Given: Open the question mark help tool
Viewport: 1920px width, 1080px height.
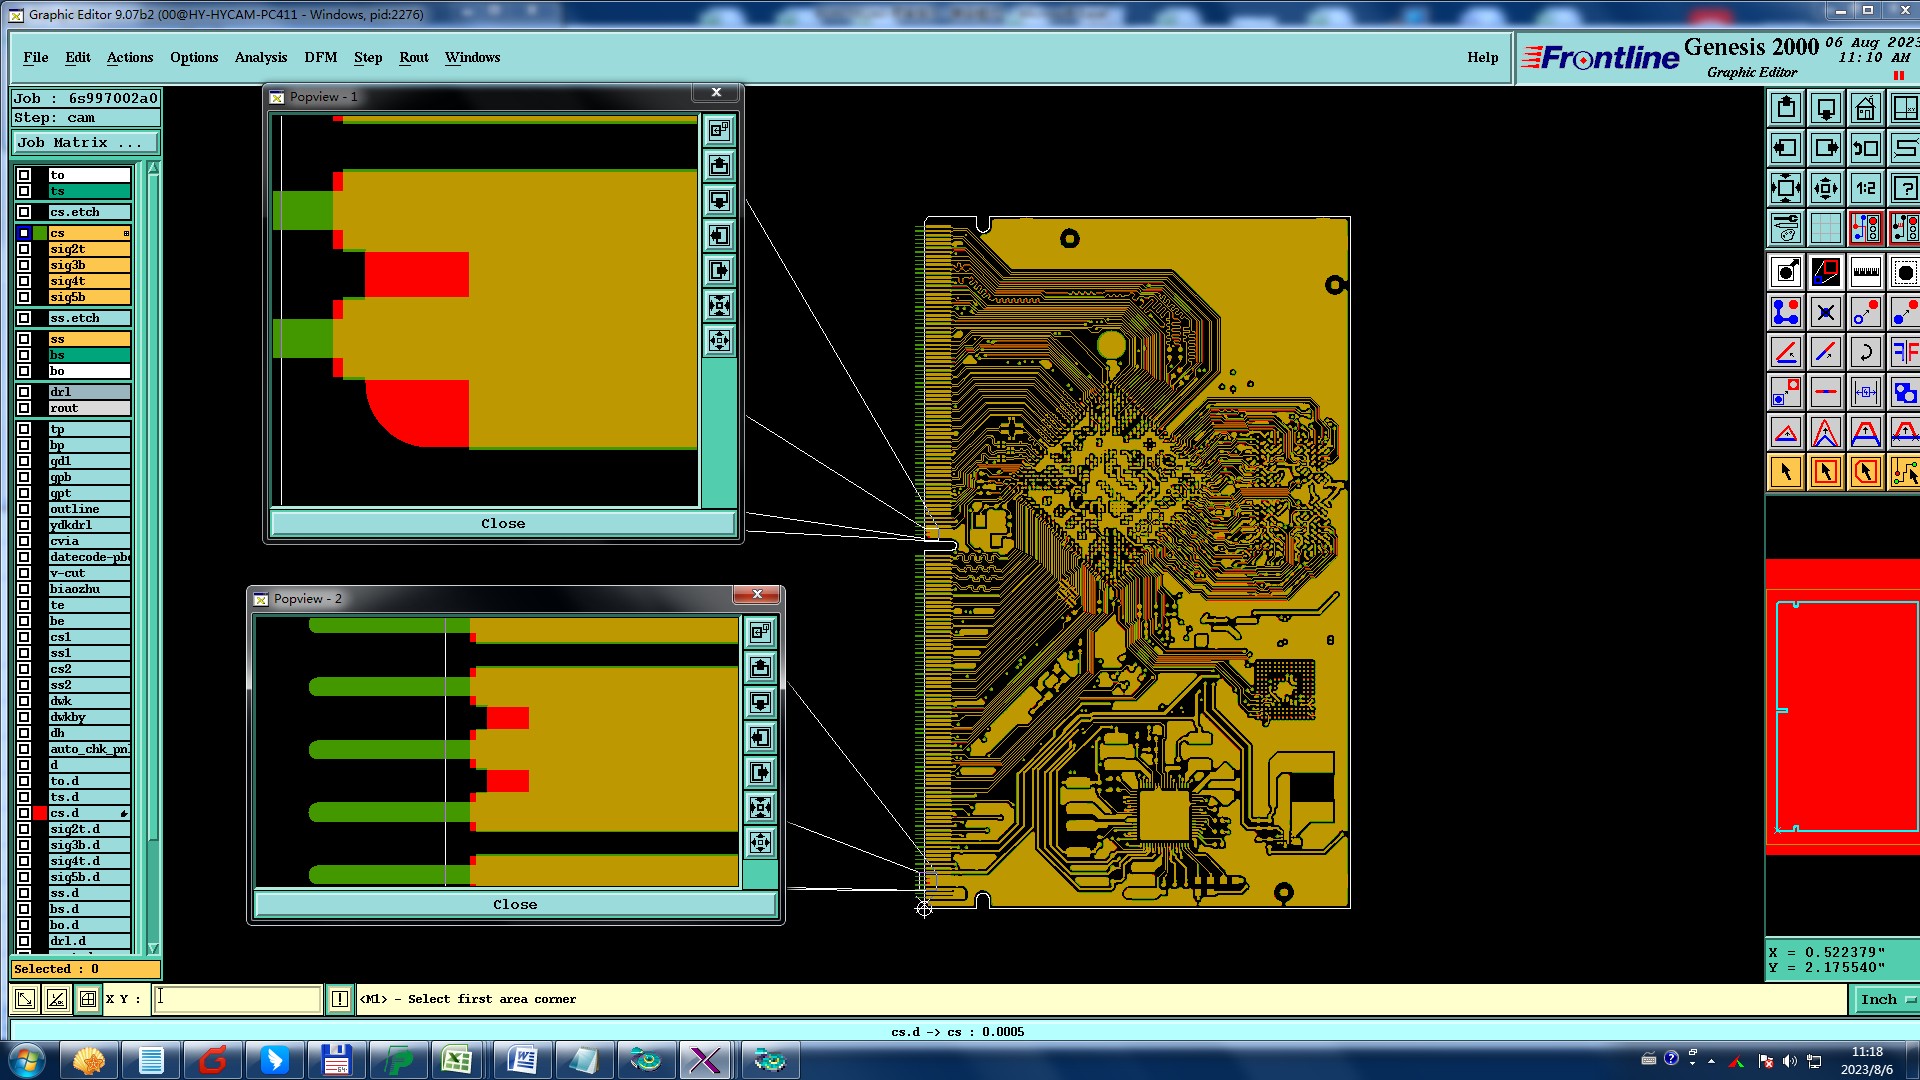Looking at the screenshot, I should [1904, 188].
